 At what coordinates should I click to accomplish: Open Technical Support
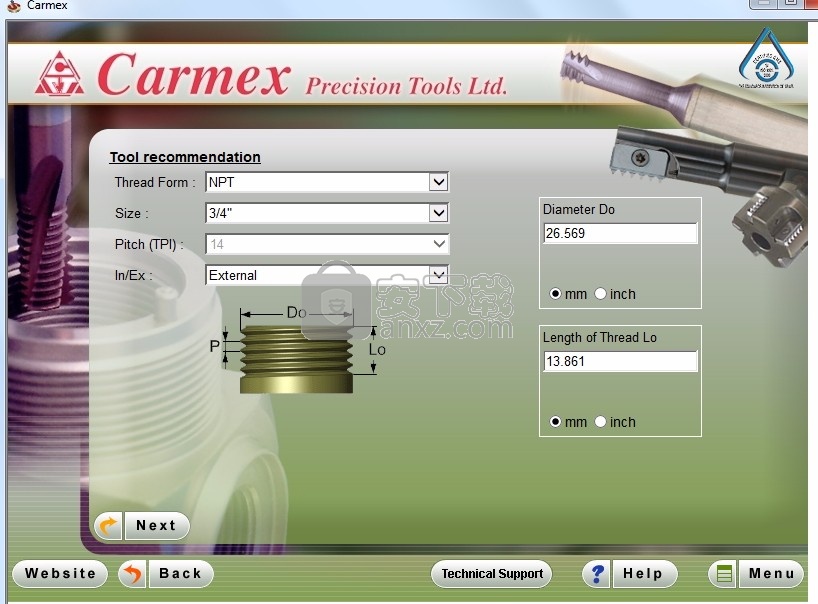pos(492,574)
